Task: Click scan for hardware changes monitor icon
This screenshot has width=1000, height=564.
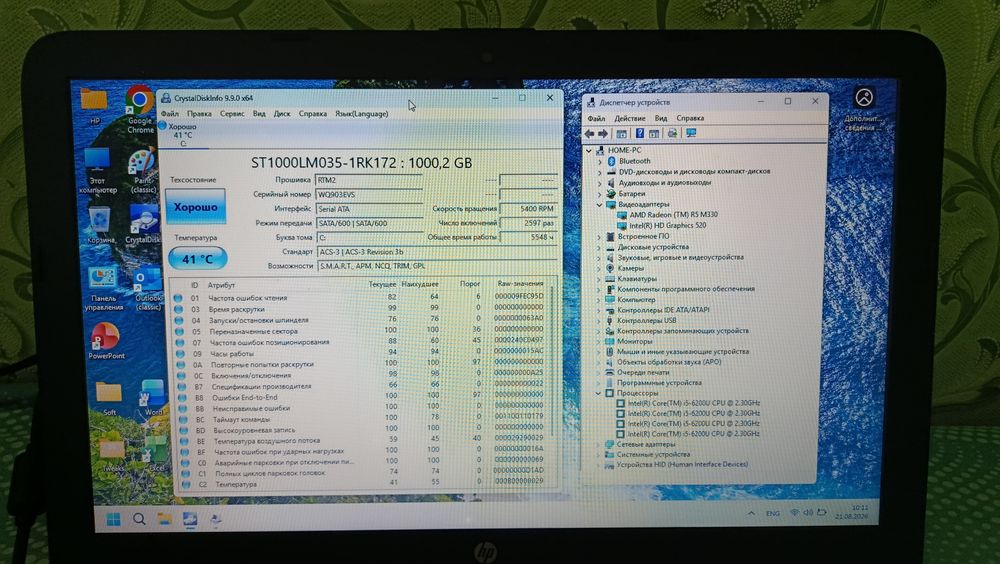Action: pyautogui.click(x=691, y=133)
